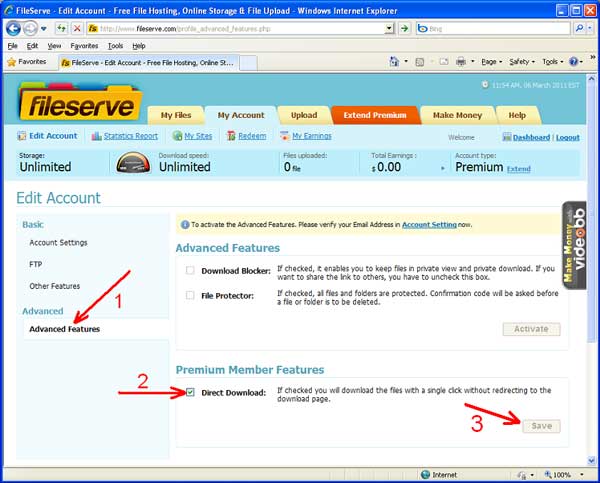Open the Extend Premium tab
Image resolution: width=600 pixels, height=483 pixels.
point(375,115)
